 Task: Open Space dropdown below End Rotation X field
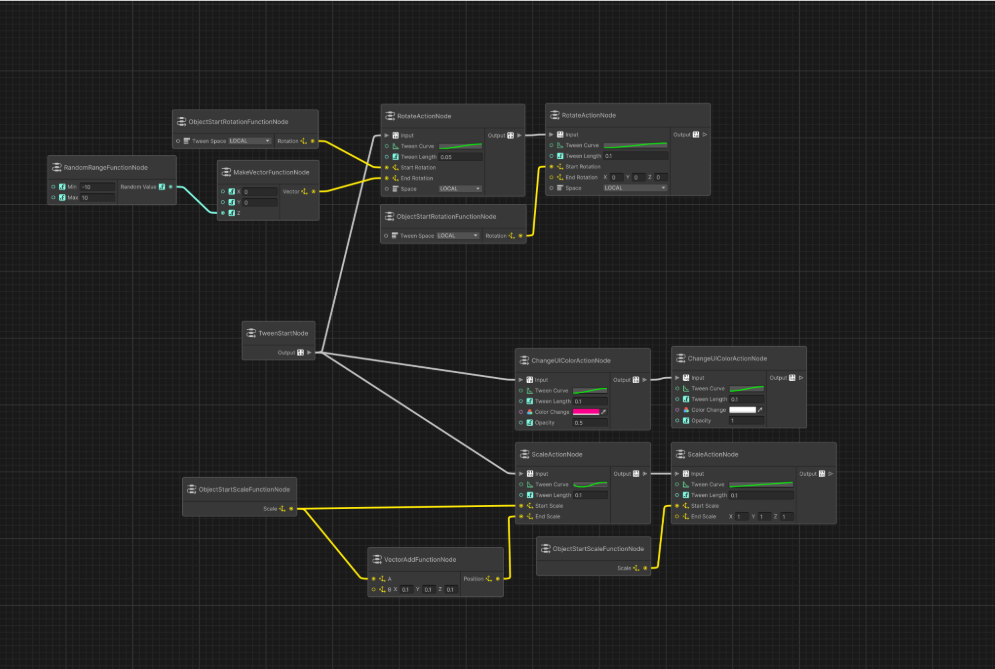(635, 188)
